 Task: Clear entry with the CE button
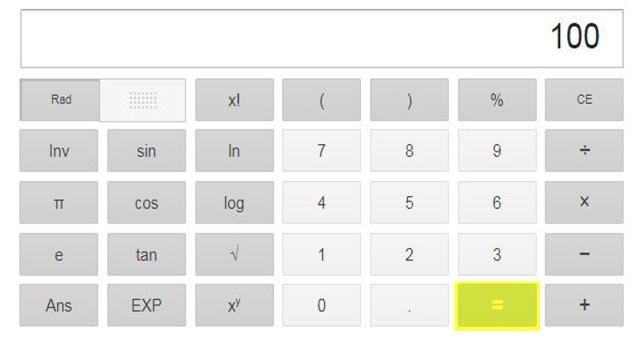(584, 100)
